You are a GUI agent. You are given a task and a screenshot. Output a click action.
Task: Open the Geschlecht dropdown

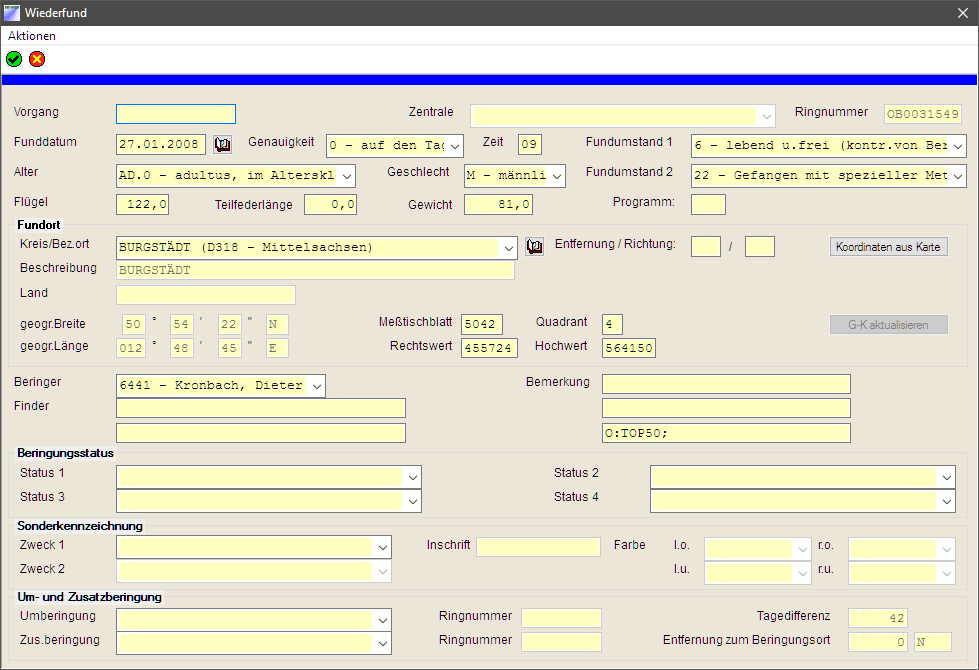coord(557,176)
